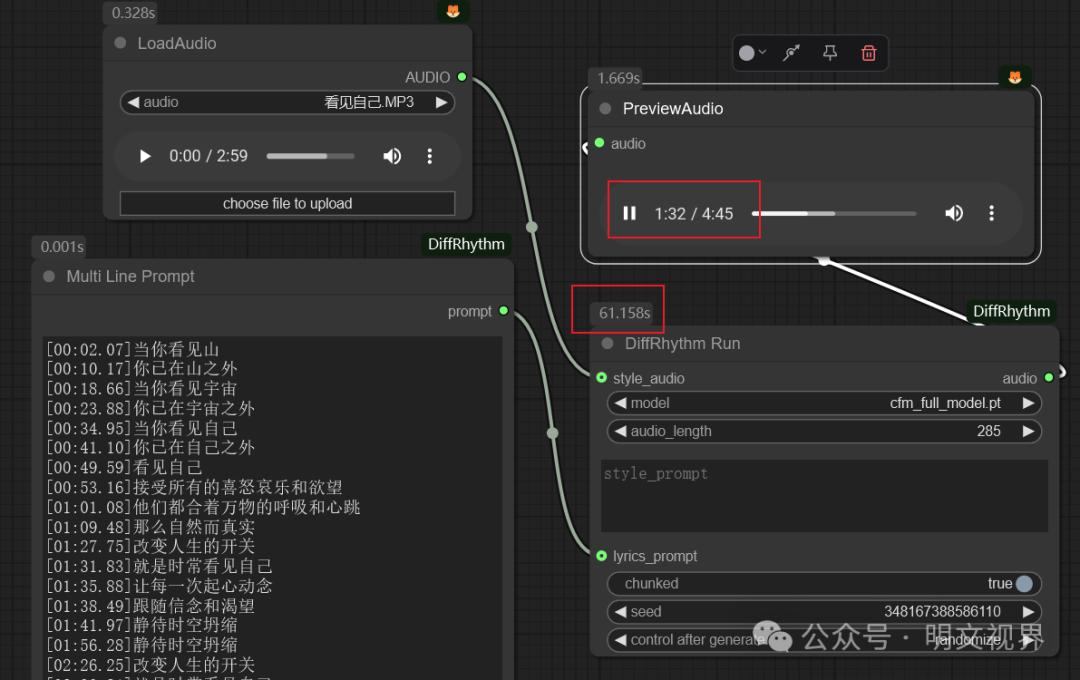1080x680 pixels.
Task: Click the choose file to upload button
Action: pyautogui.click(x=287, y=204)
